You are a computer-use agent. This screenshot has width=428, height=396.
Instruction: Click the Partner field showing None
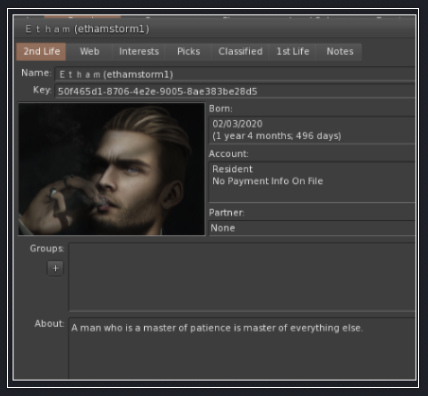[312, 228]
